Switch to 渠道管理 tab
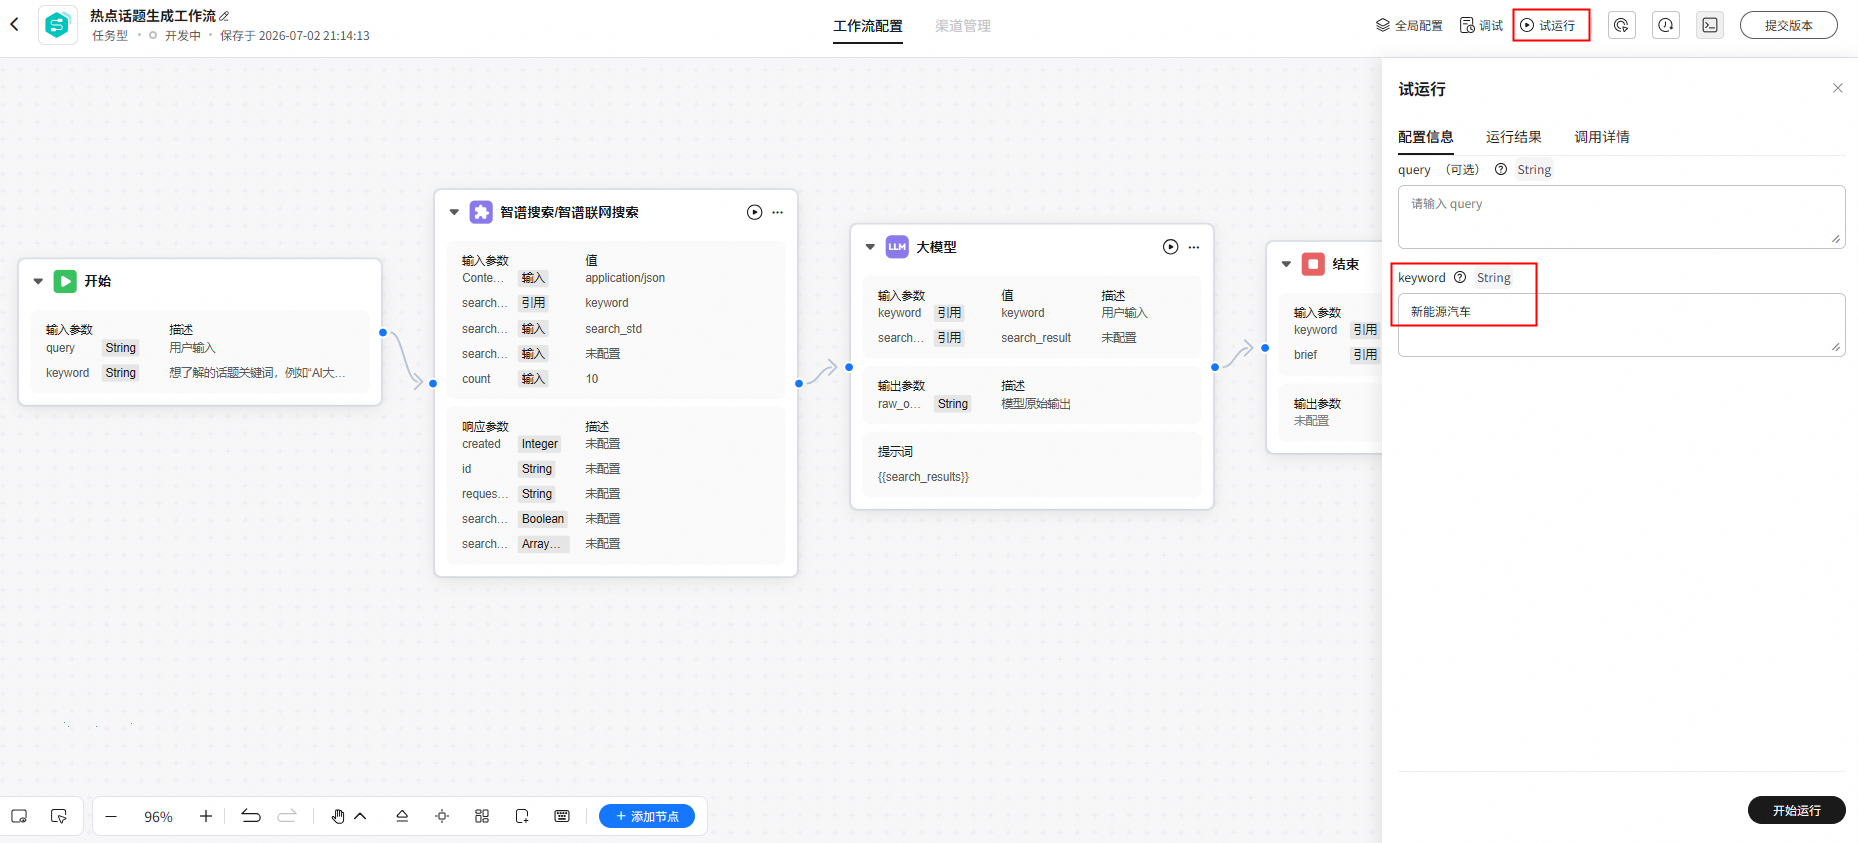The width and height of the screenshot is (1858, 843). pyautogui.click(x=963, y=26)
